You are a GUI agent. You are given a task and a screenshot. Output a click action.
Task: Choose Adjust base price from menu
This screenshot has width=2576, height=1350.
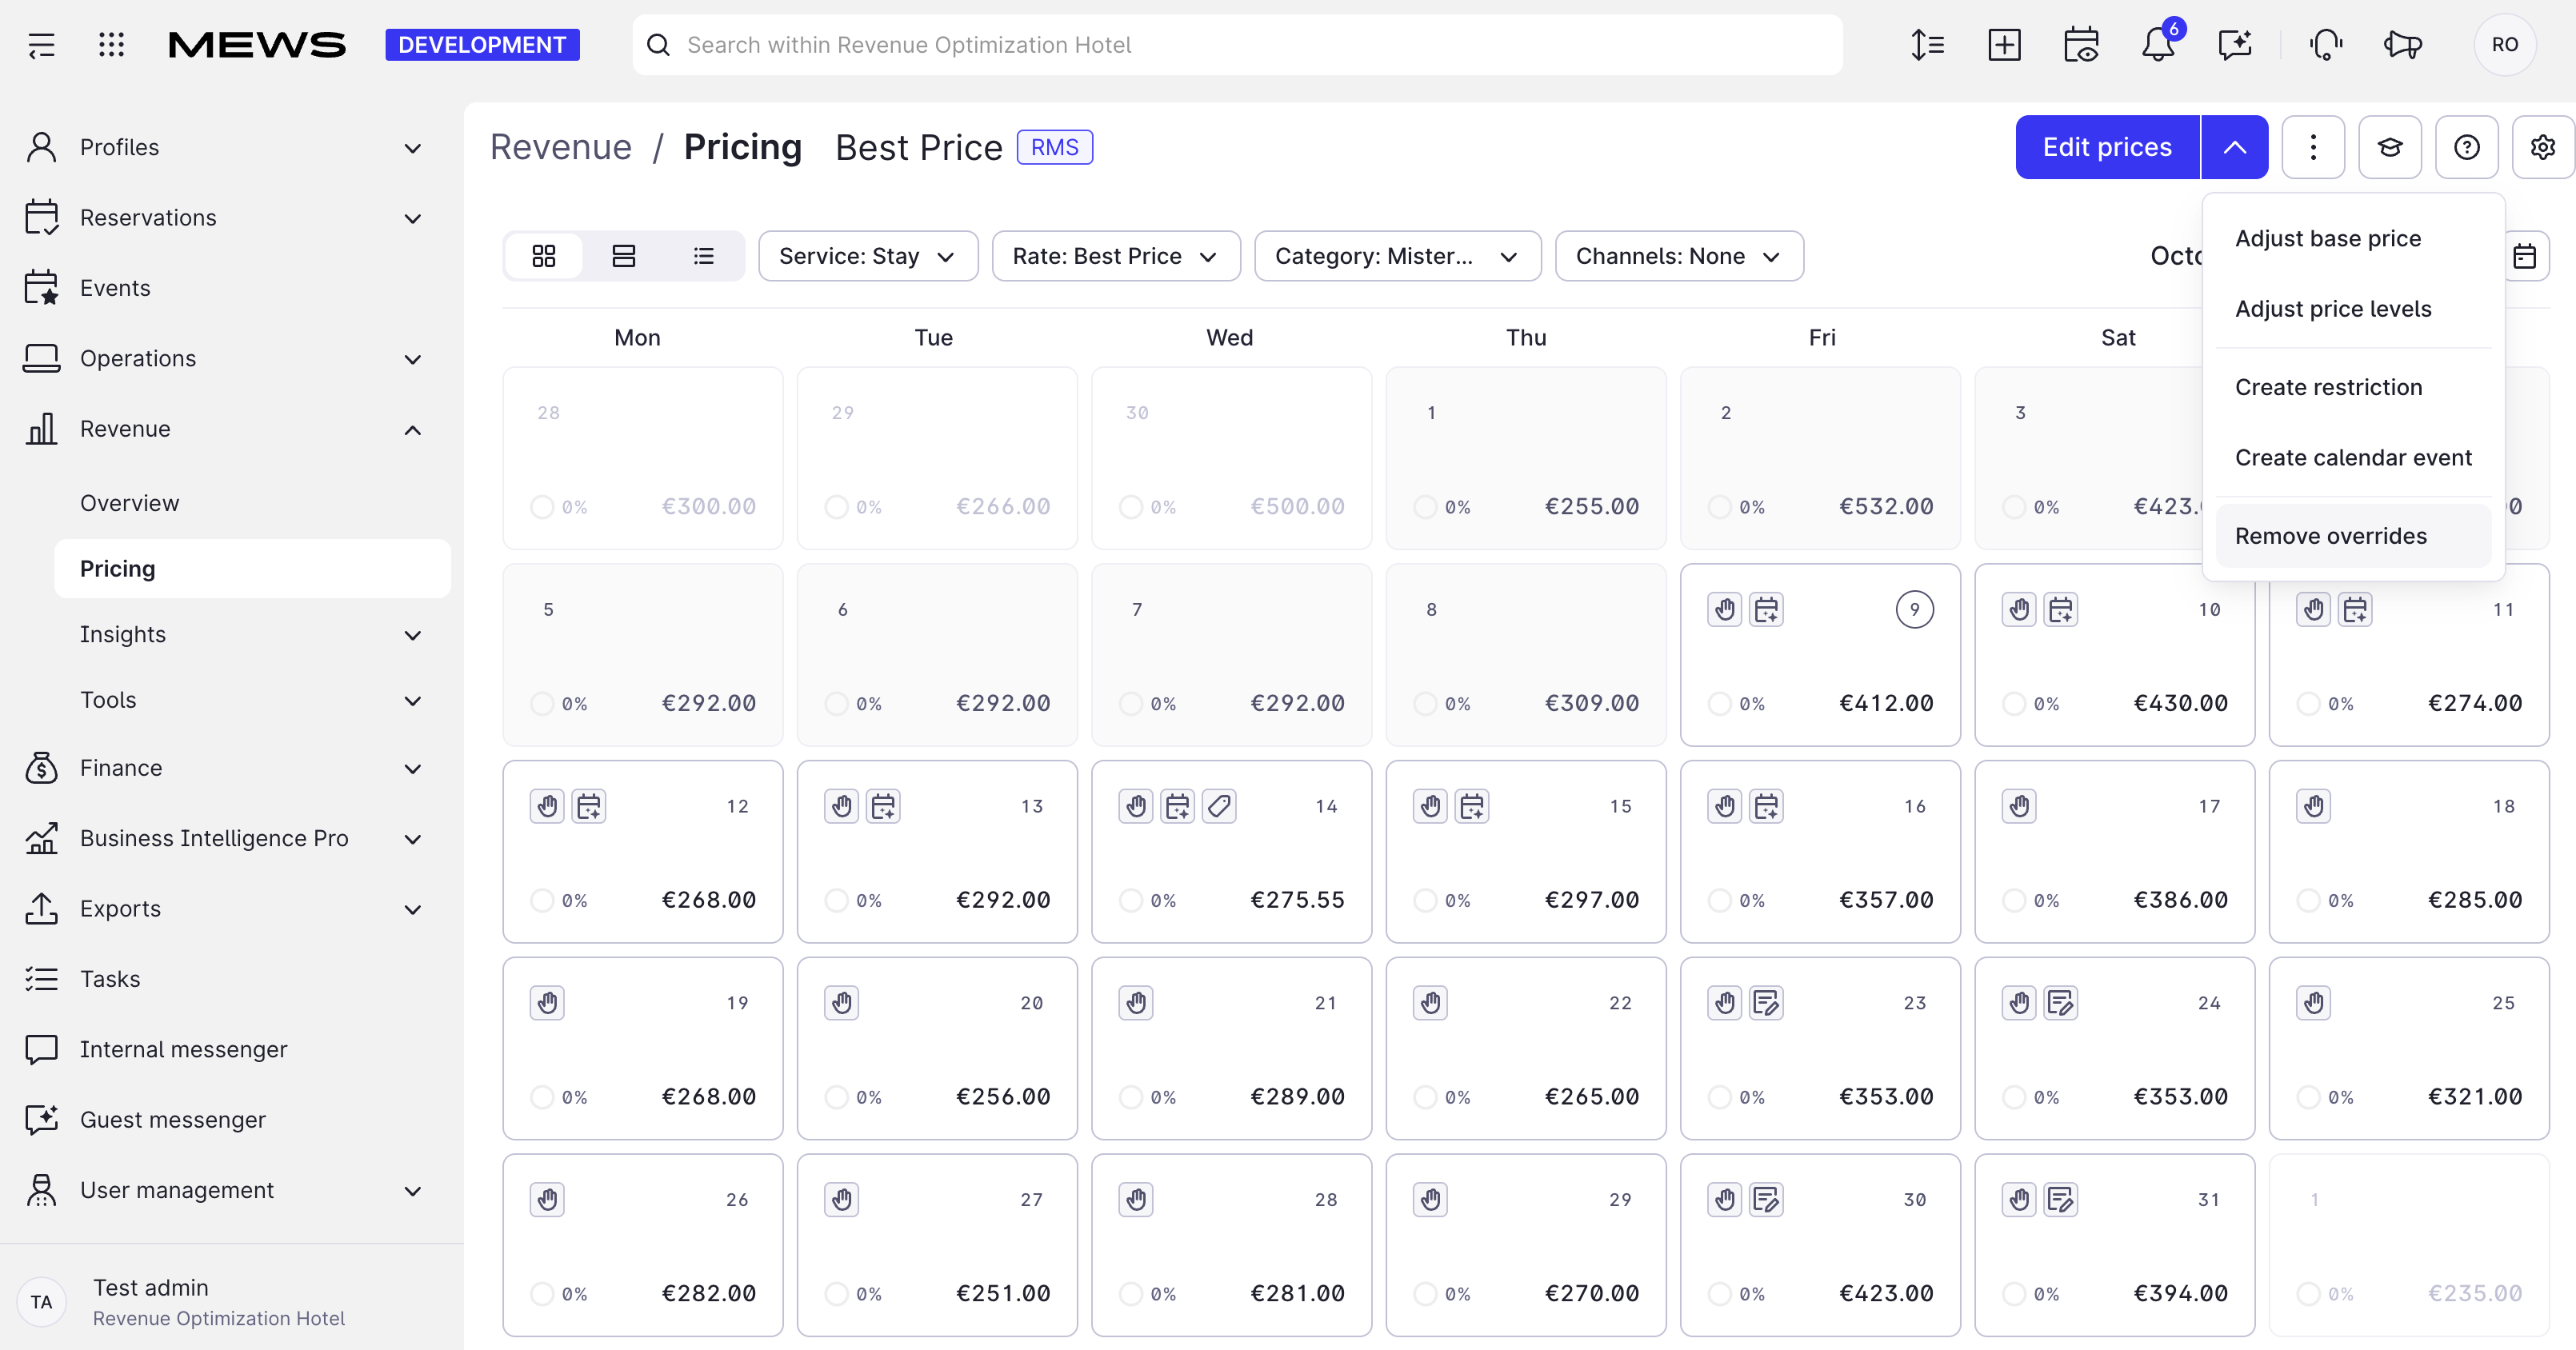(x=2353, y=238)
